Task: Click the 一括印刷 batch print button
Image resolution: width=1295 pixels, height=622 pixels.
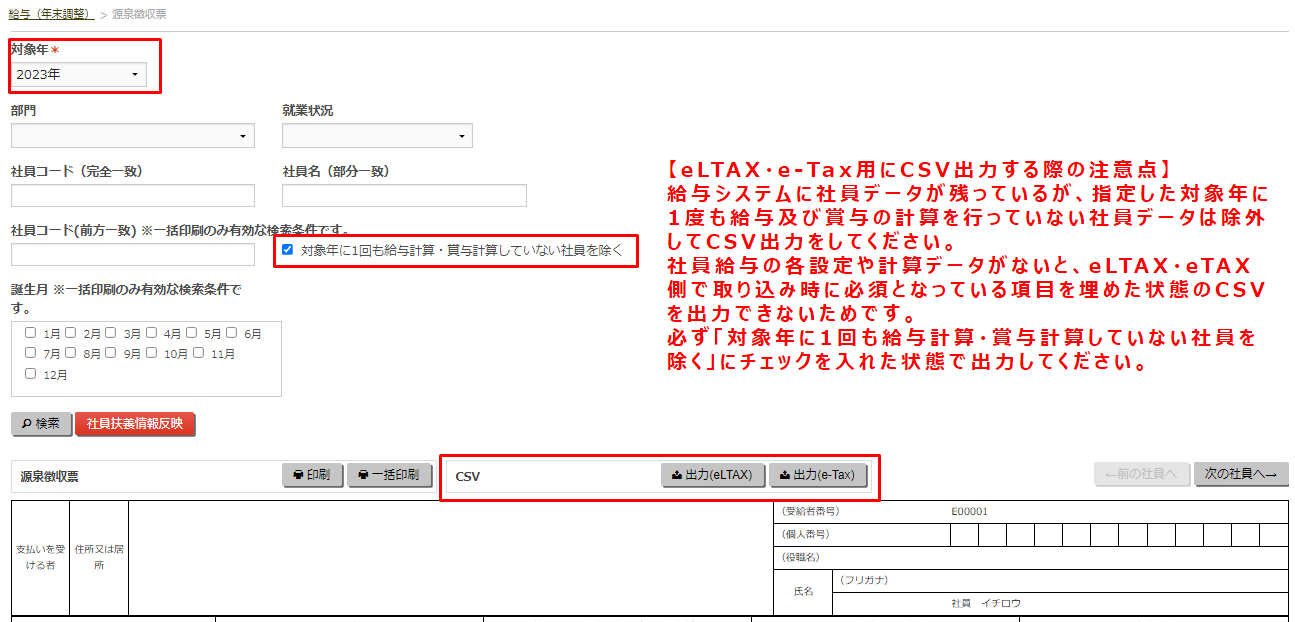Action: coord(389,475)
